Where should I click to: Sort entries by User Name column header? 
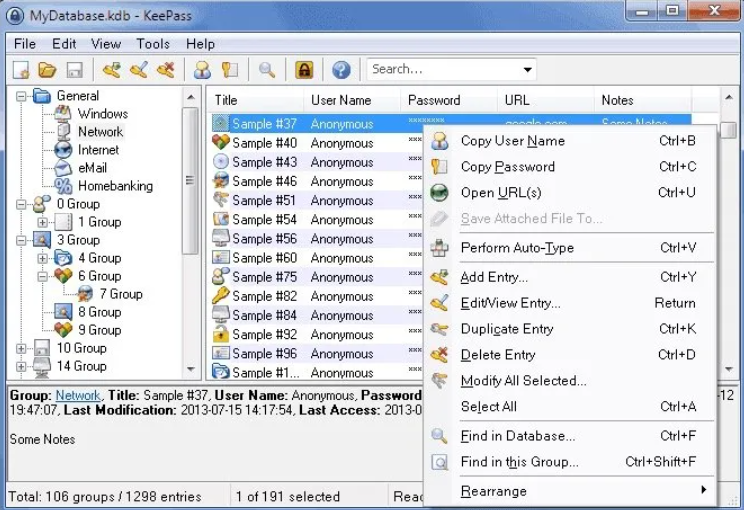pos(353,100)
